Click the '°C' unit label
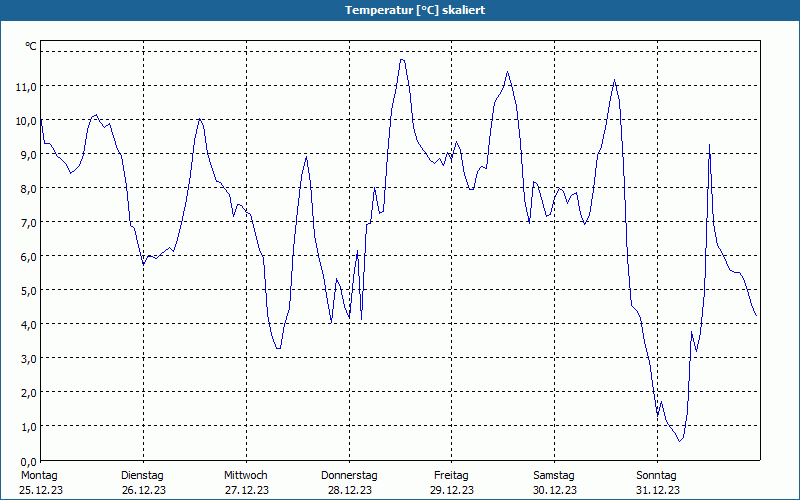Image resolution: width=800 pixels, height=500 pixels. [31, 46]
